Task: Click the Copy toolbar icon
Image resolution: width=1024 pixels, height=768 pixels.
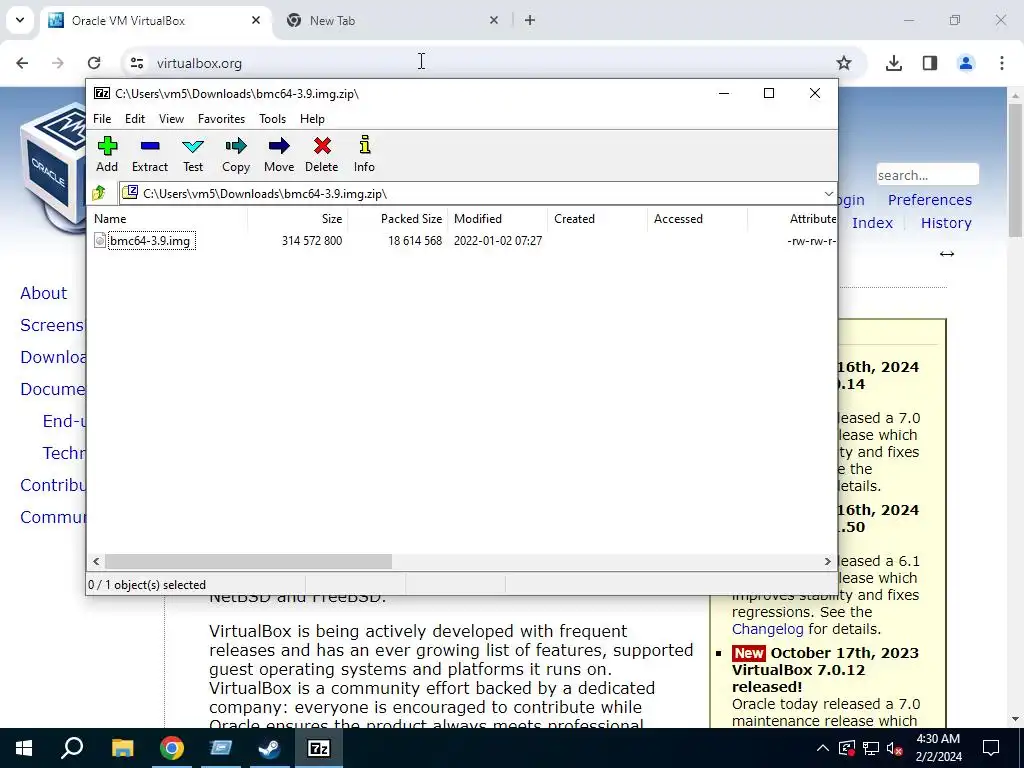Action: point(236,155)
